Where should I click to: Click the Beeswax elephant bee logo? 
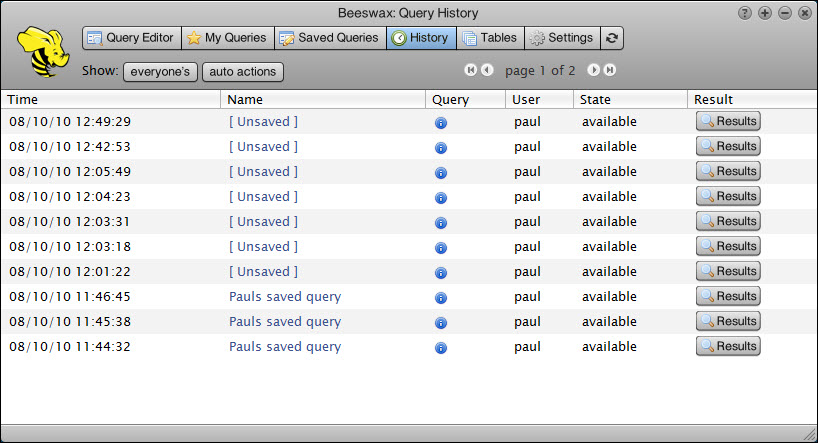coord(41,51)
